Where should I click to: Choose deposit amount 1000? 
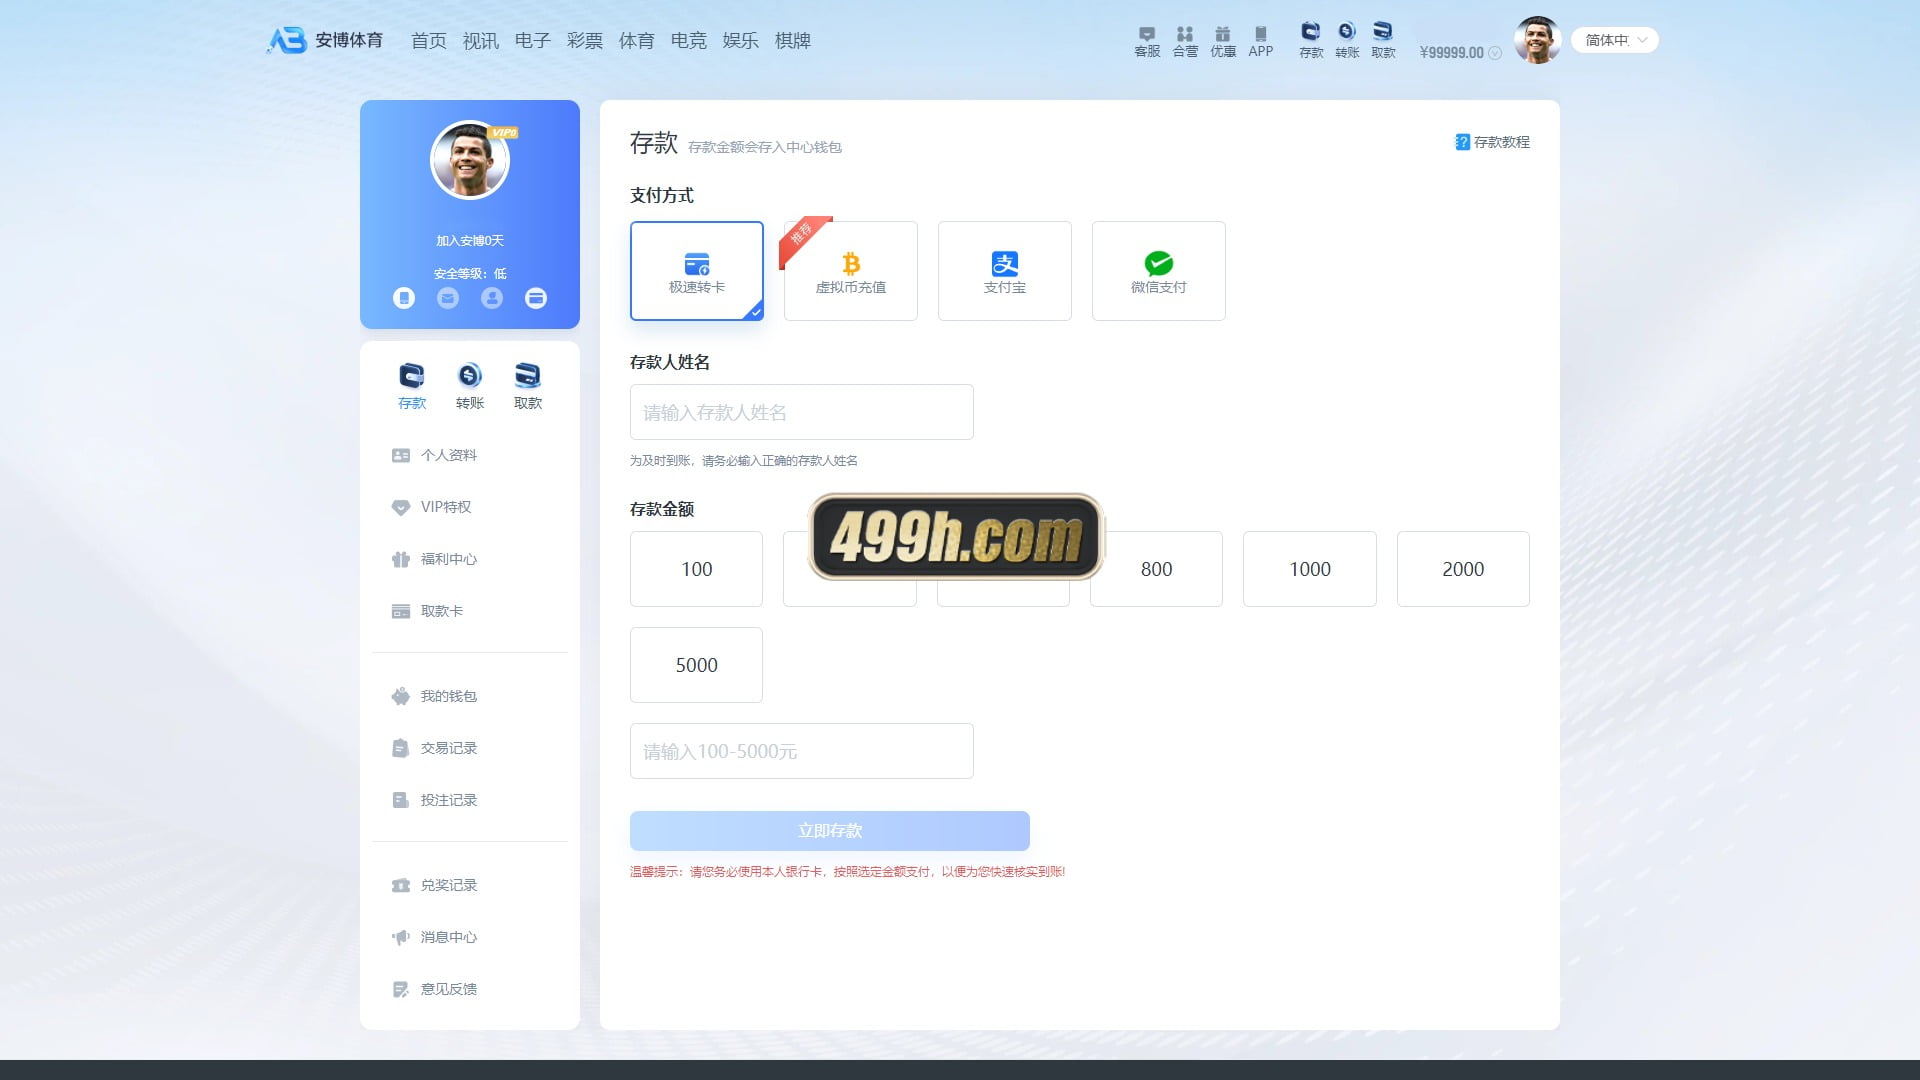coord(1310,569)
